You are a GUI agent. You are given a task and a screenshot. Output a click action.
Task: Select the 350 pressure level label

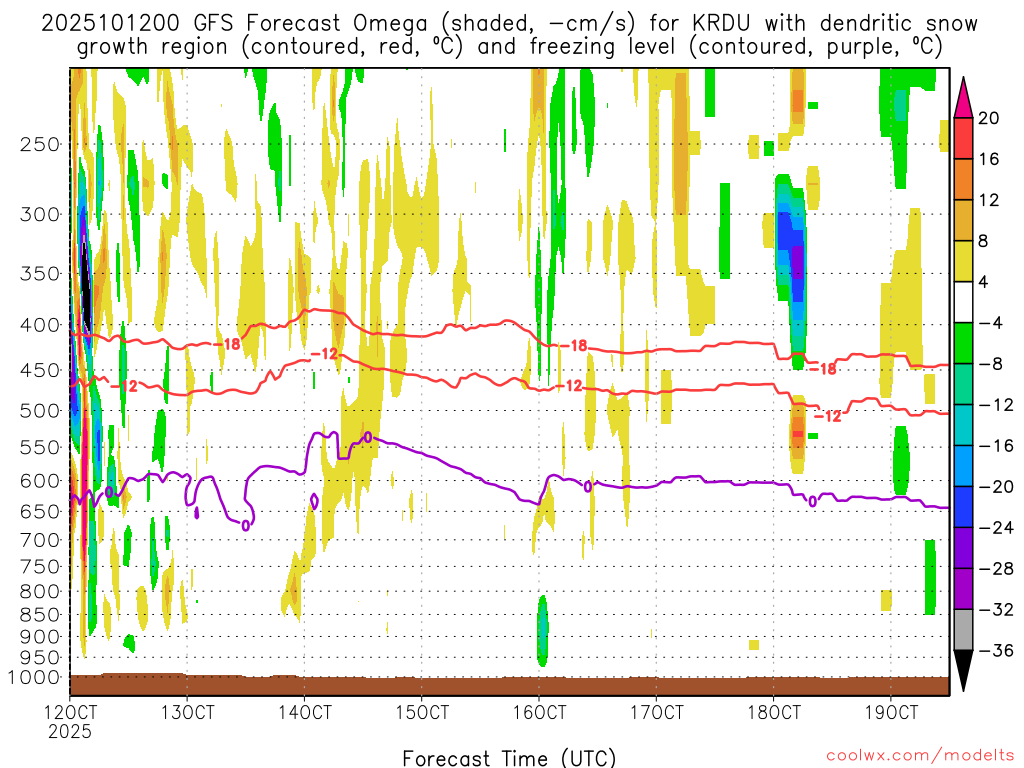tap(40, 274)
